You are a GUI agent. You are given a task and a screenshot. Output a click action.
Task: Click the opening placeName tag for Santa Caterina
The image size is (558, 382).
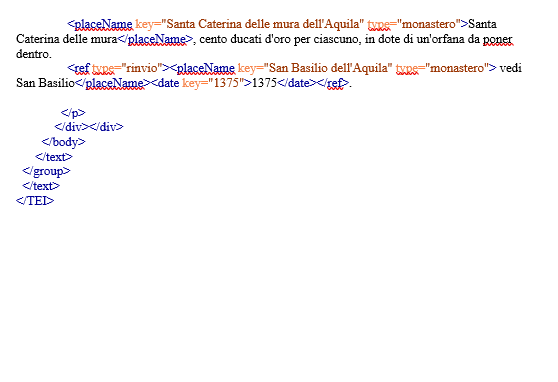100,24
